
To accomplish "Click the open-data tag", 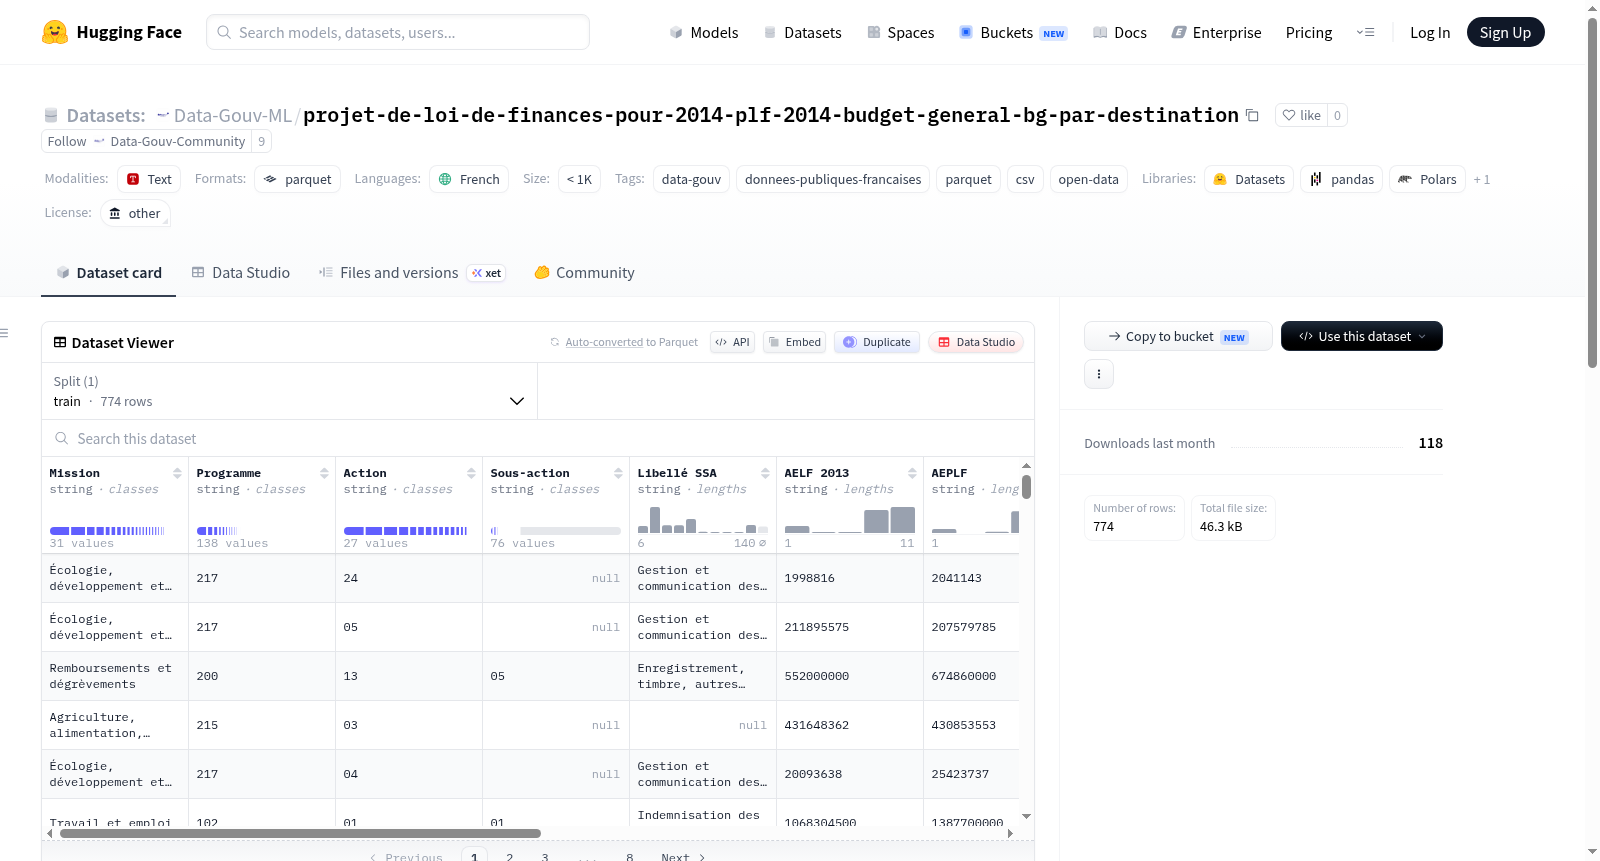I will click(1088, 179).
